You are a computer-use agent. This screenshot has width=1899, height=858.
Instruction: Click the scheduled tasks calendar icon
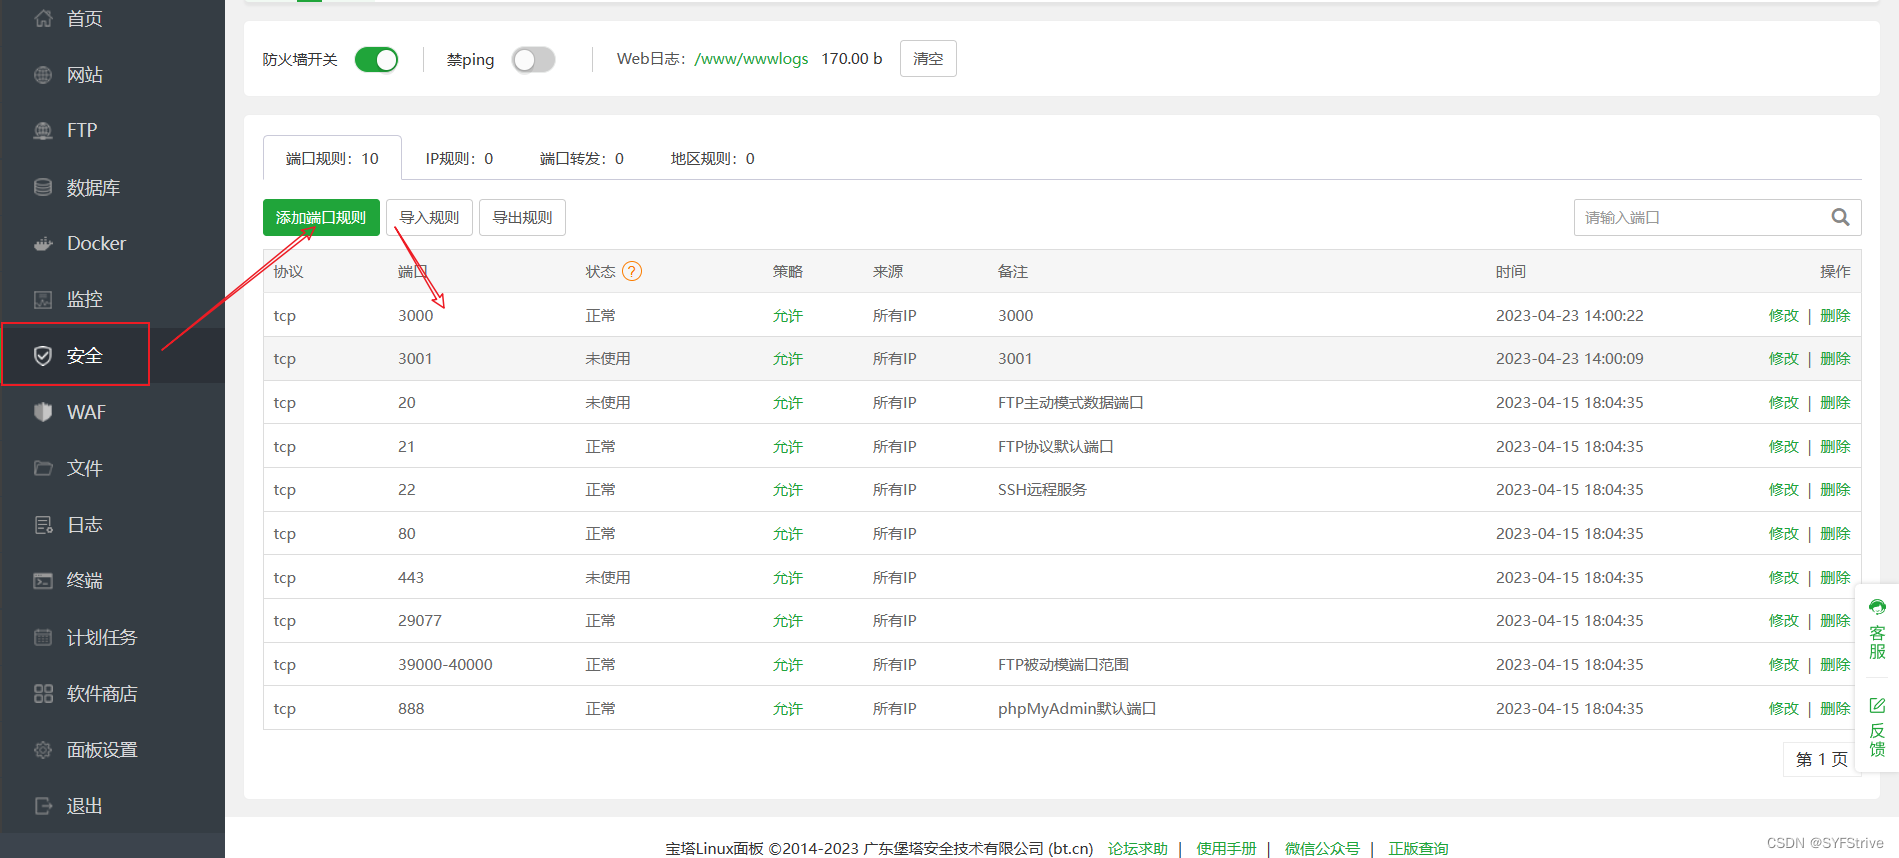(43, 637)
